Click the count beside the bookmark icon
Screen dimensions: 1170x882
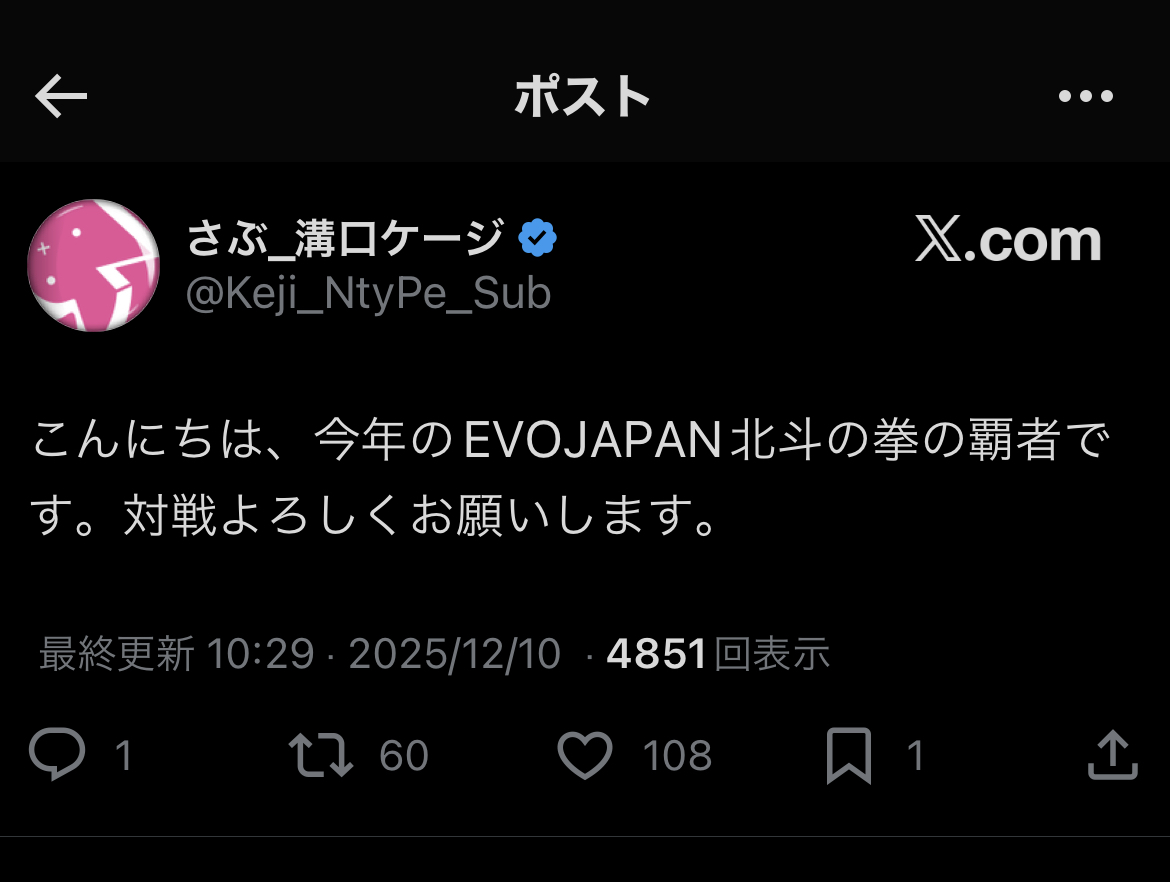915,756
